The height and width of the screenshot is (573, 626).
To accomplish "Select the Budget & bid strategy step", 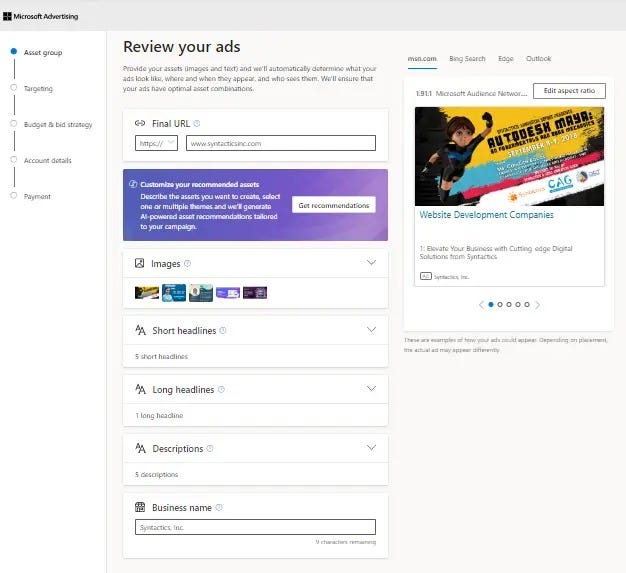I will (x=52, y=124).
